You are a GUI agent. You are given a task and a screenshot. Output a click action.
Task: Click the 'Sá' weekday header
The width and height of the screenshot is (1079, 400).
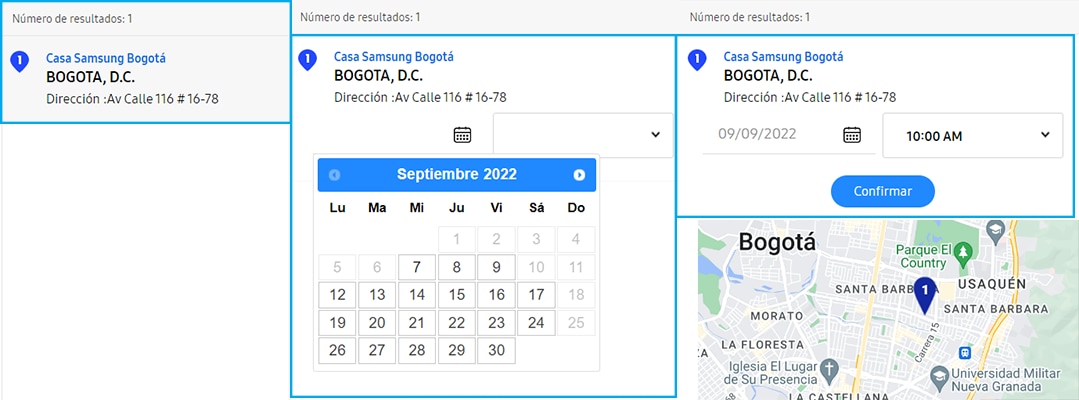pos(536,208)
